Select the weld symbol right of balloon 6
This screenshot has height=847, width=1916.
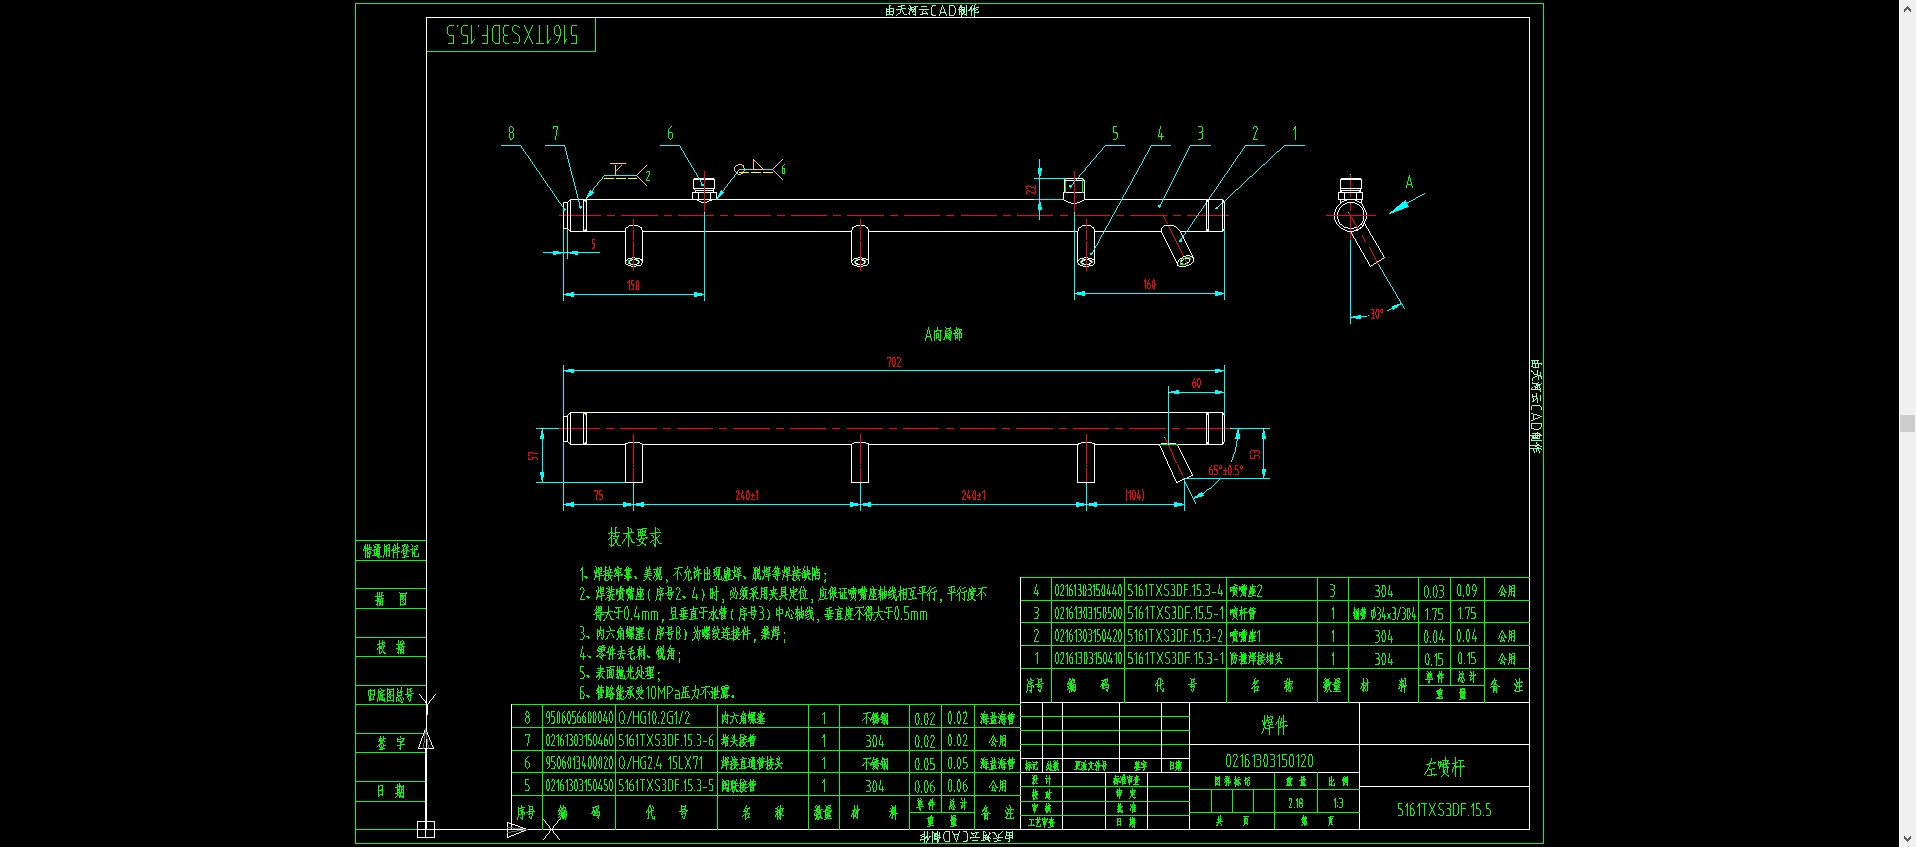click(x=757, y=169)
